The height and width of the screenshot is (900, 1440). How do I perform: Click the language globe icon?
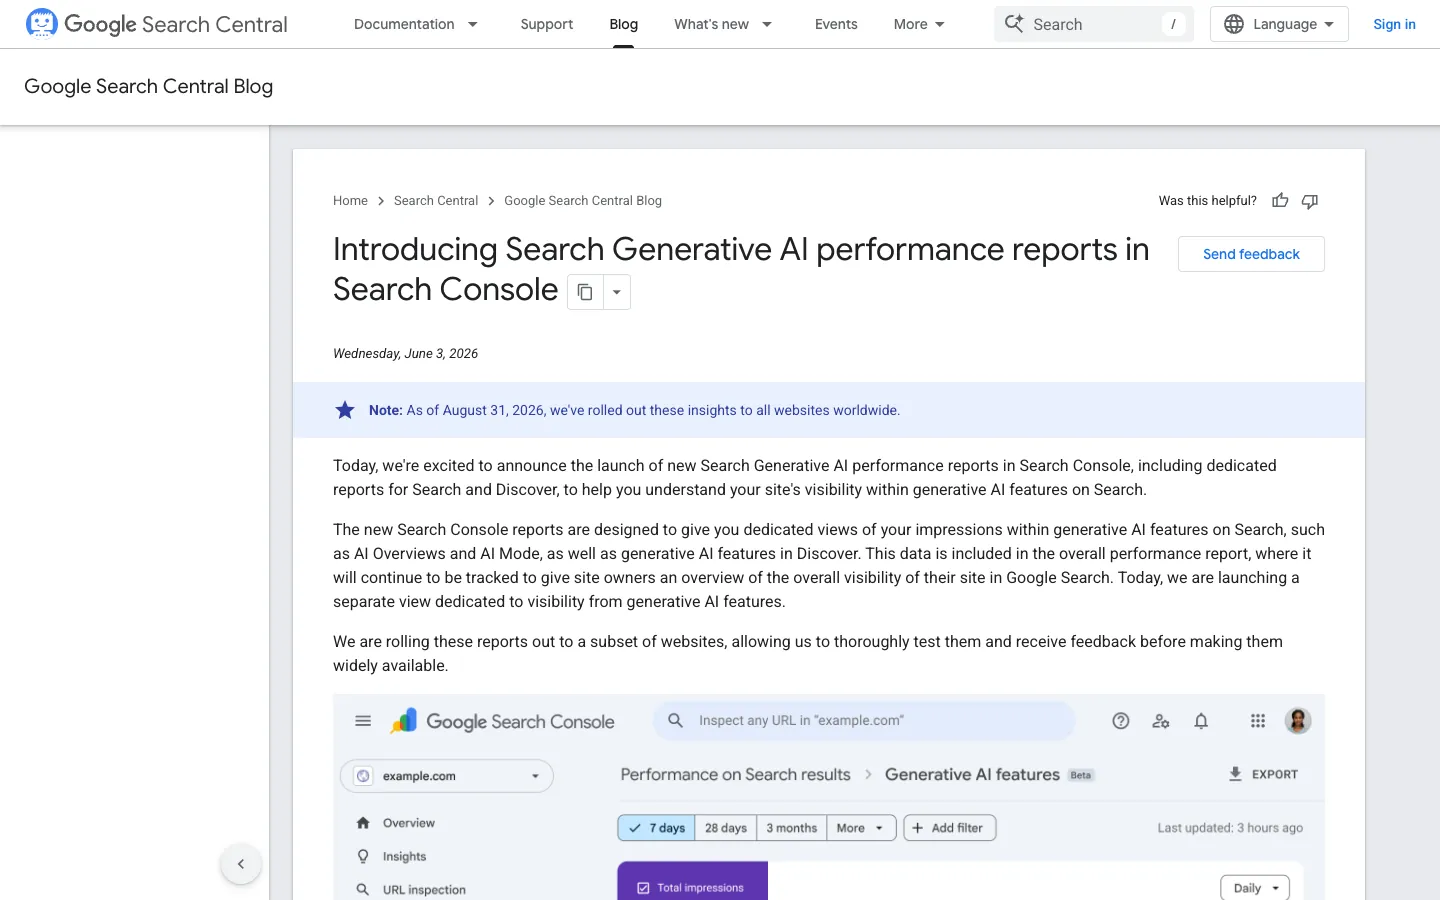click(x=1234, y=24)
